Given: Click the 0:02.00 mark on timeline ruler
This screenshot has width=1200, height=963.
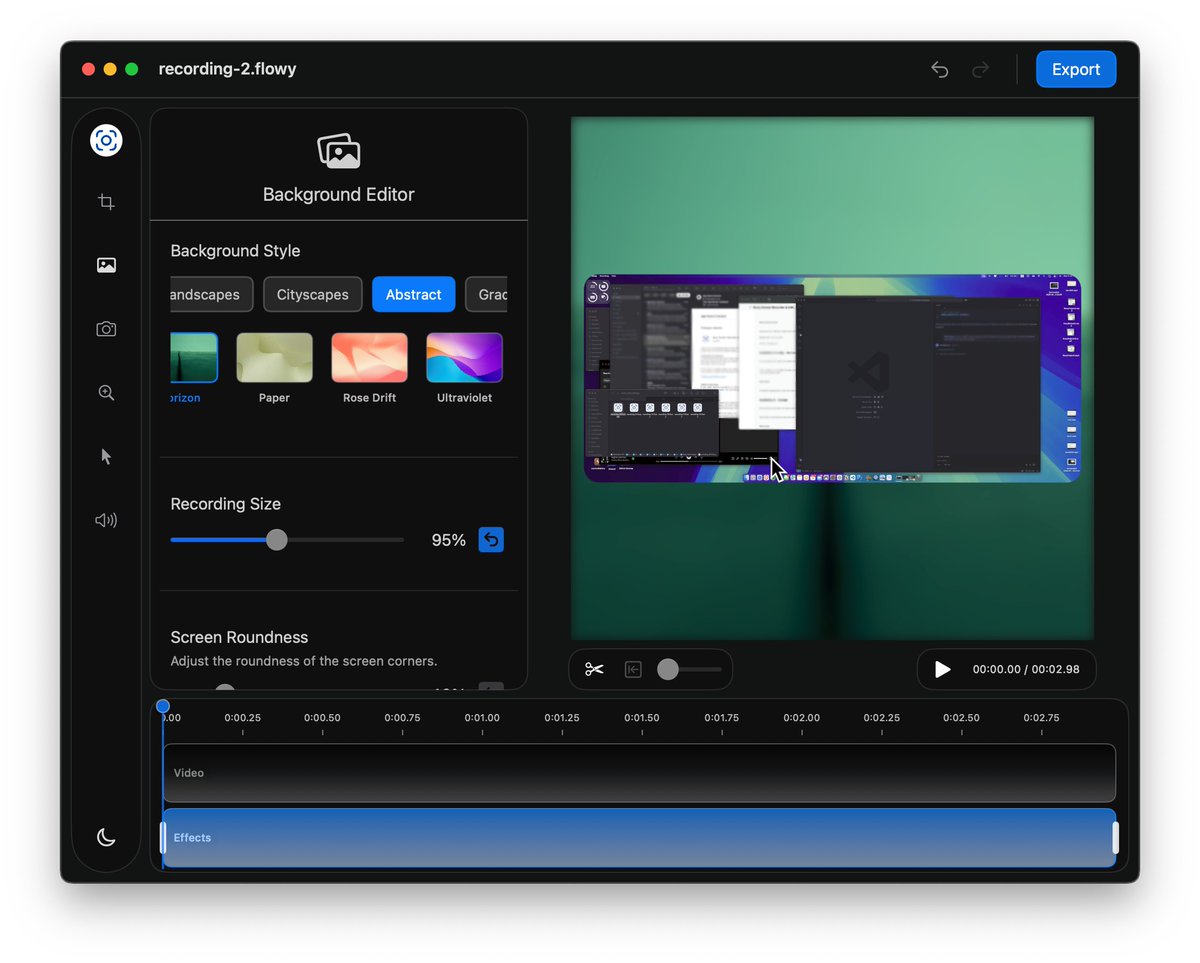Looking at the screenshot, I should (x=802, y=718).
